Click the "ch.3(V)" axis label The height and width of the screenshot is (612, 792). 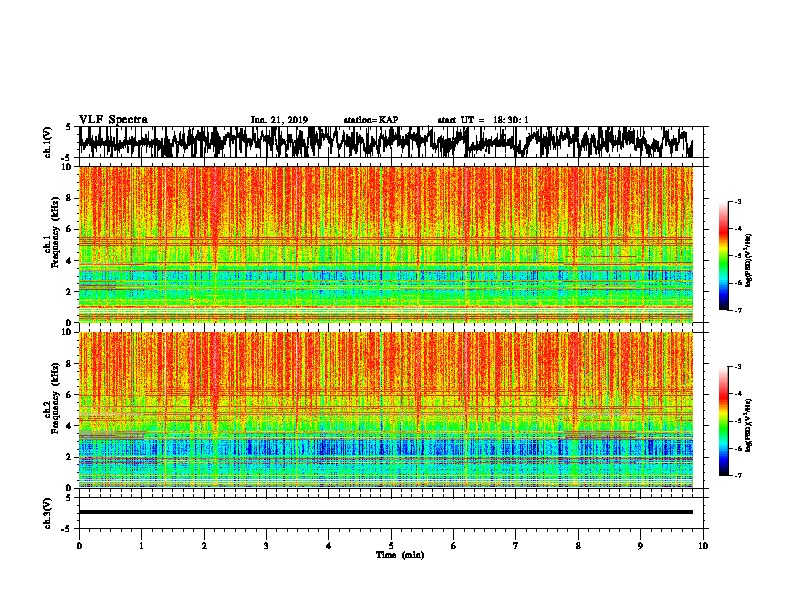coord(47,513)
